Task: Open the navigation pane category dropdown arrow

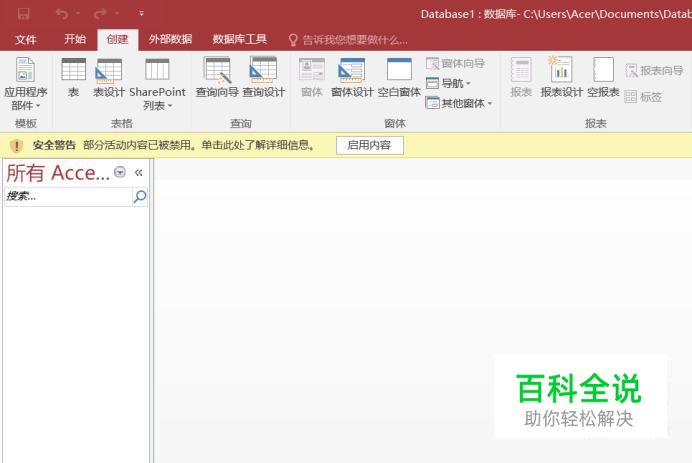Action: 120,172
